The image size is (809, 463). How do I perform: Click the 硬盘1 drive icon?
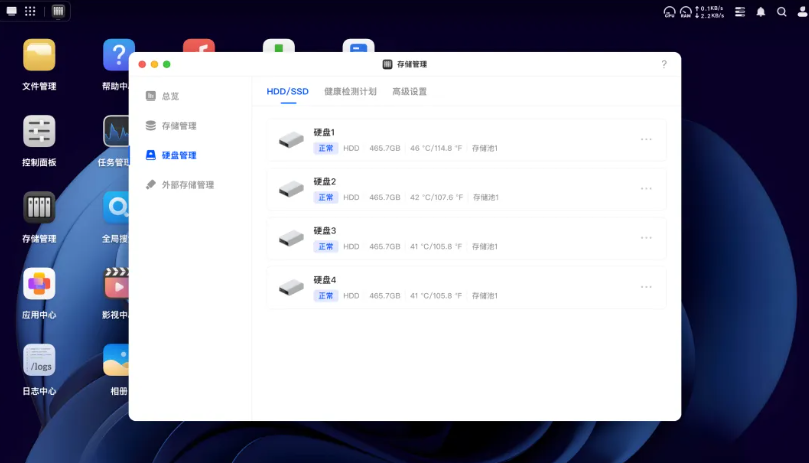click(x=292, y=140)
